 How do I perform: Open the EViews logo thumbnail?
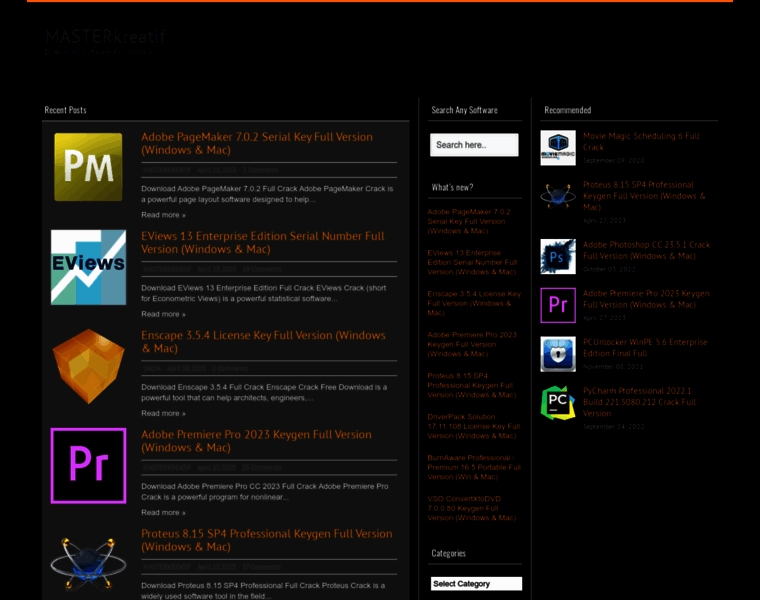coord(88,267)
